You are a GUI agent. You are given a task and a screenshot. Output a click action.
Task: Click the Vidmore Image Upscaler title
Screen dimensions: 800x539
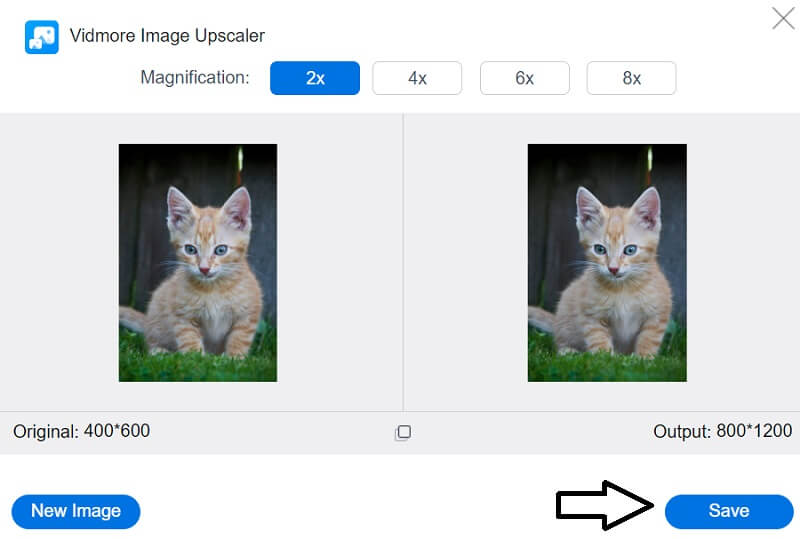tap(167, 37)
